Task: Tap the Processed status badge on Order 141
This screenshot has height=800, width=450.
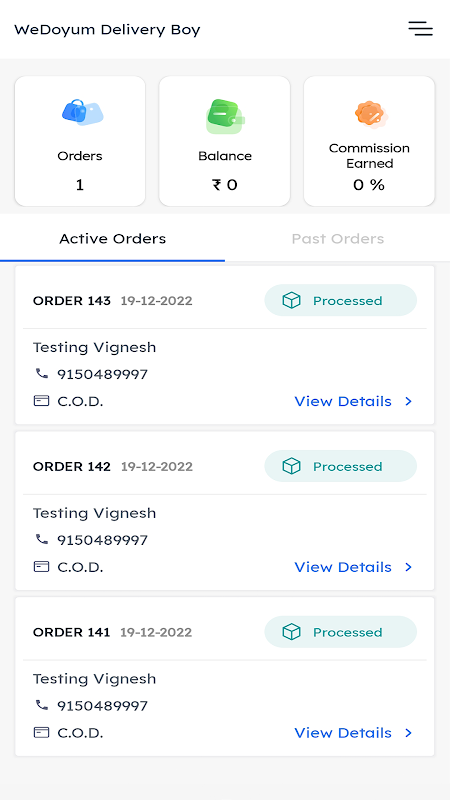Action: [340, 632]
